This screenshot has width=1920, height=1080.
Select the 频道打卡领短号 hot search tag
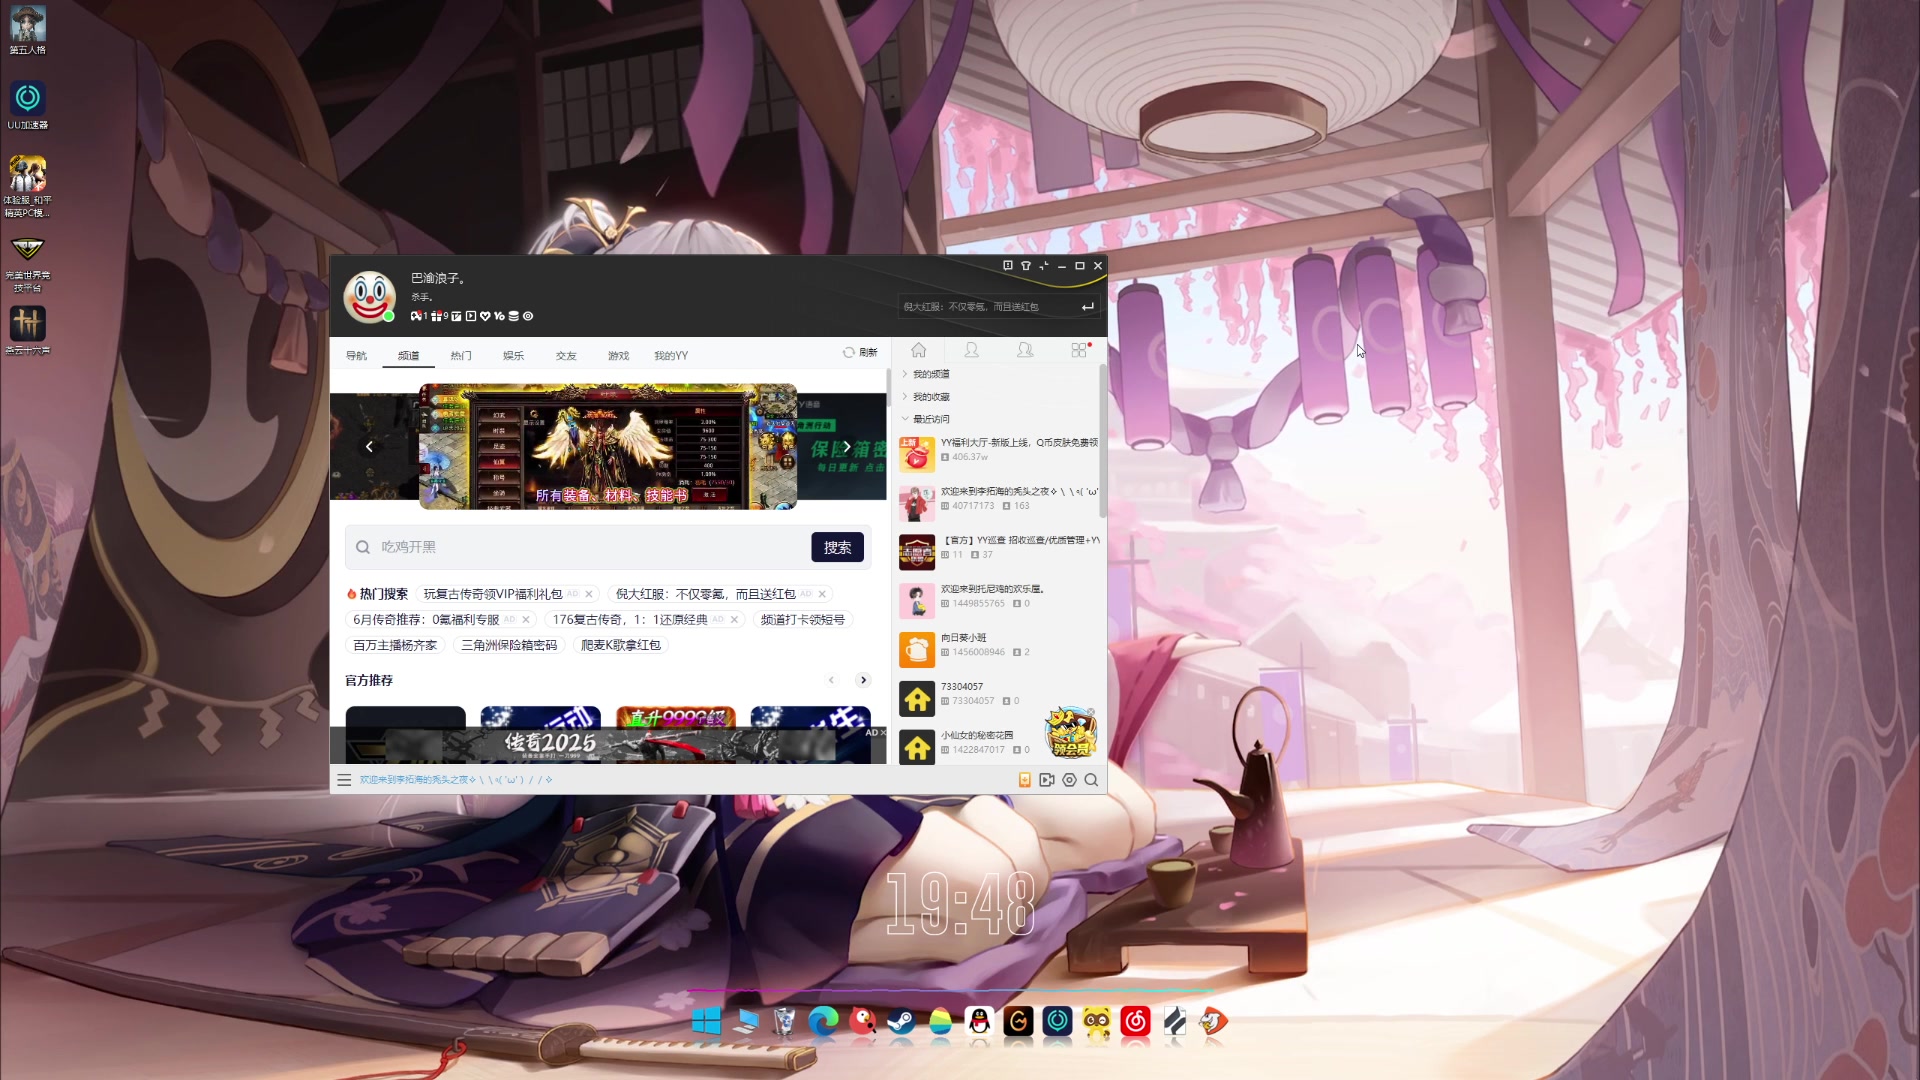point(802,620)
